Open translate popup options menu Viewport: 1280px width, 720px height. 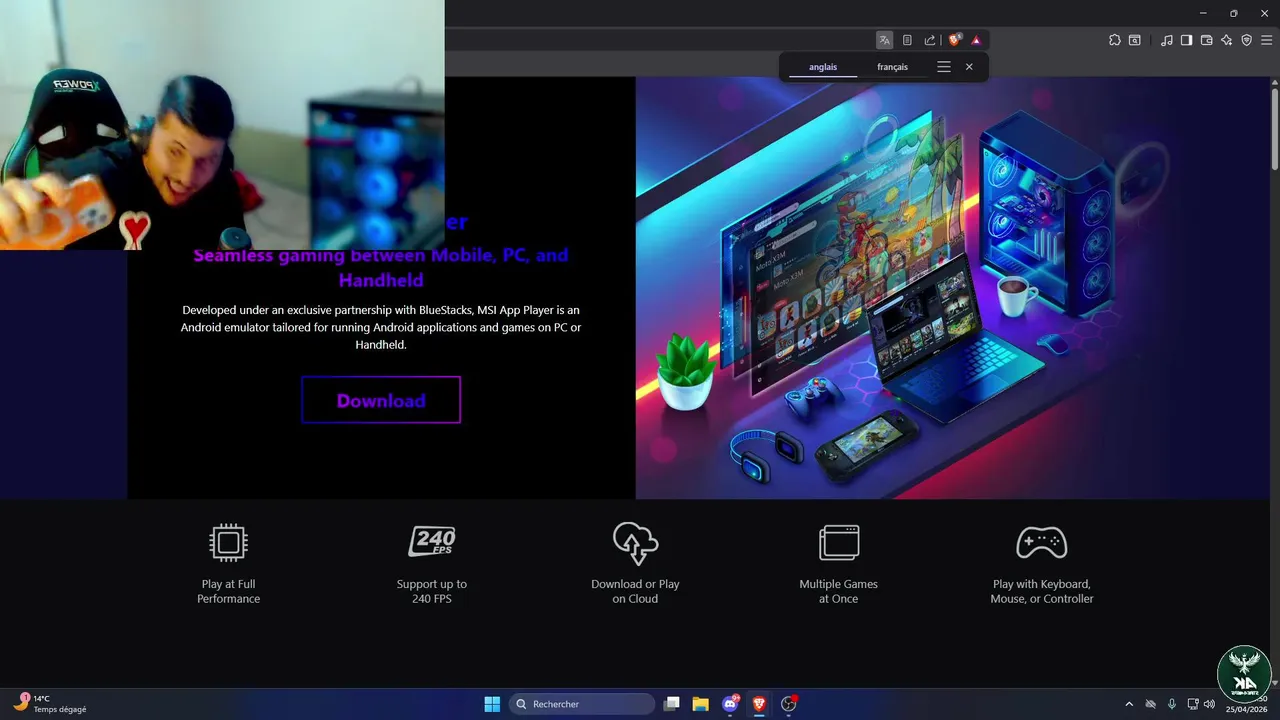(x=944, y=67)
